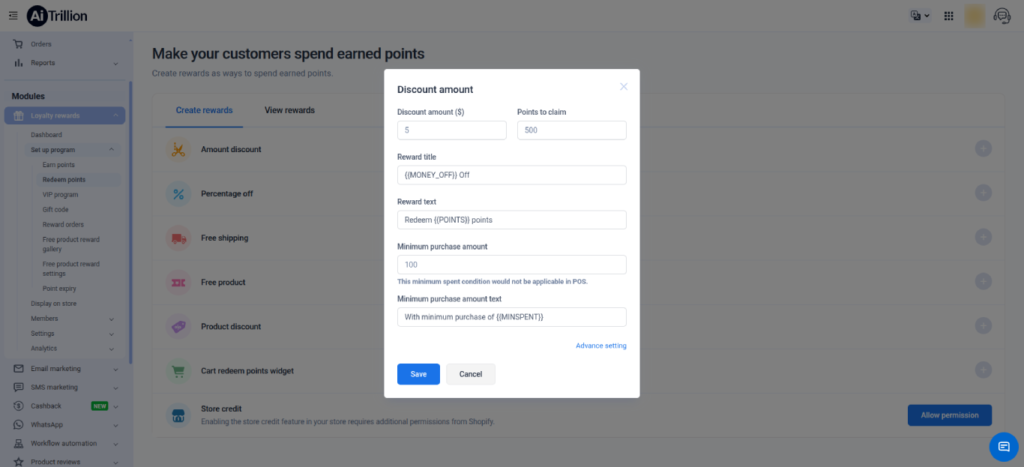Switch to the View rewards tab
The height and width of the screenshot is (467, 1024).
pos(289,110)
